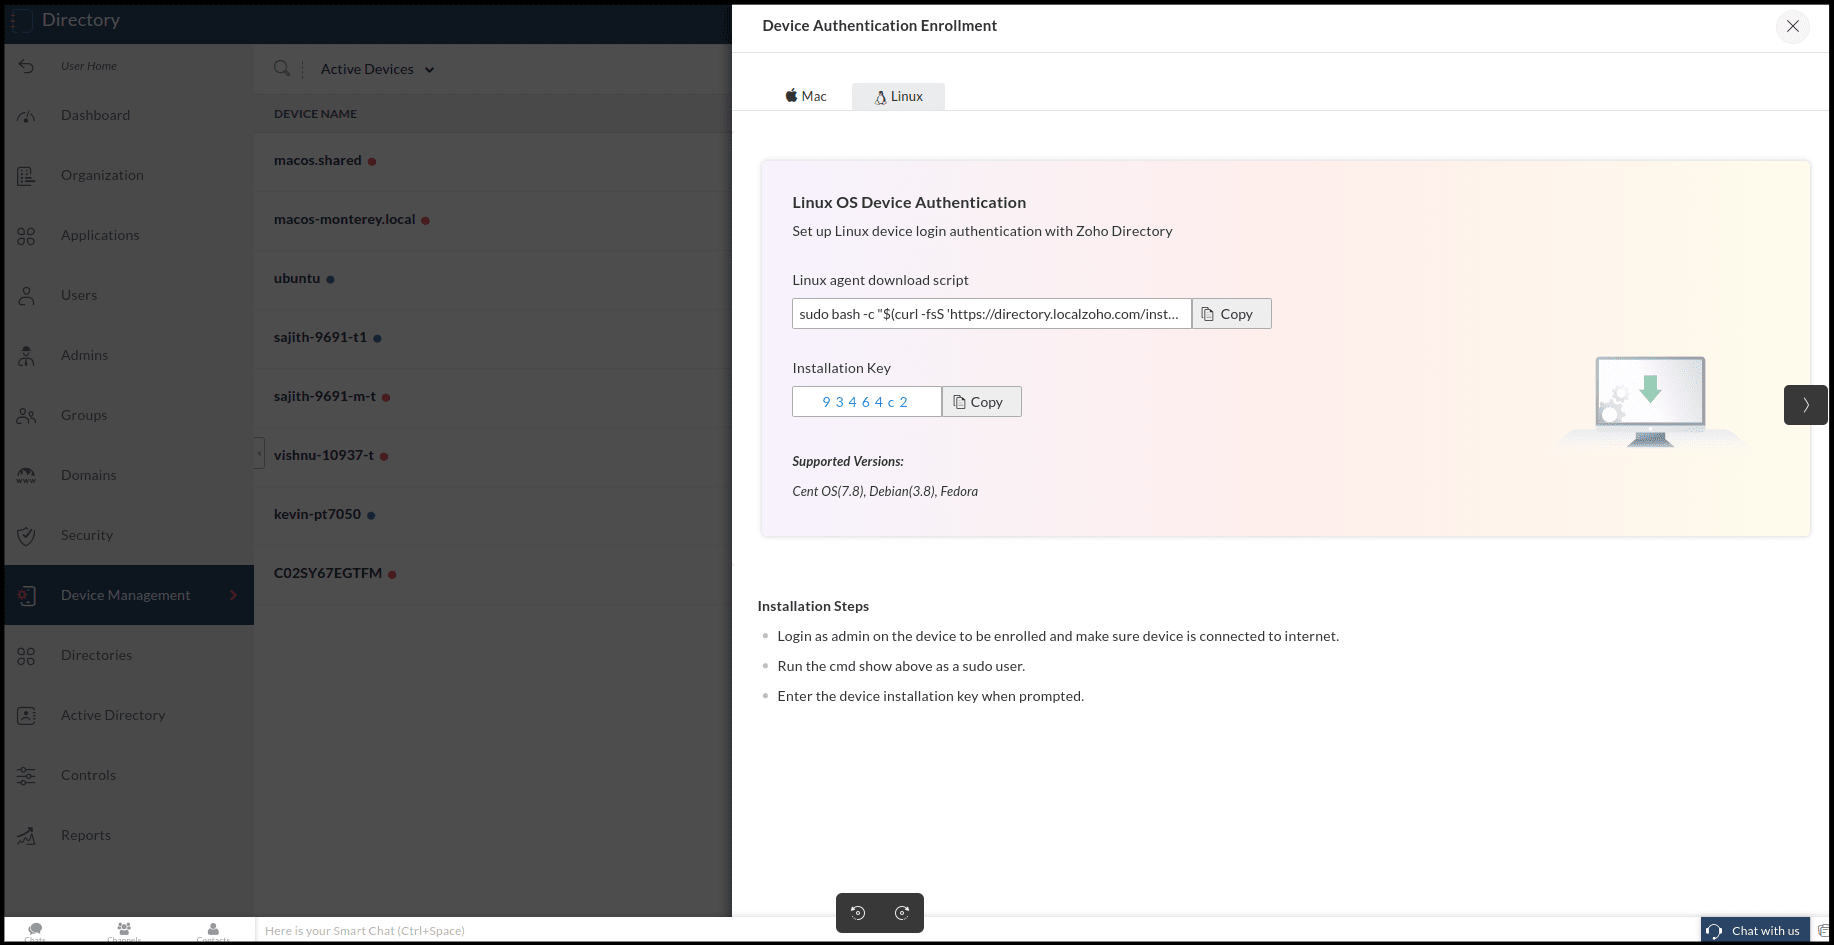Click the Organization building icon
The image size is (1834, 945).
coord(27,176)
